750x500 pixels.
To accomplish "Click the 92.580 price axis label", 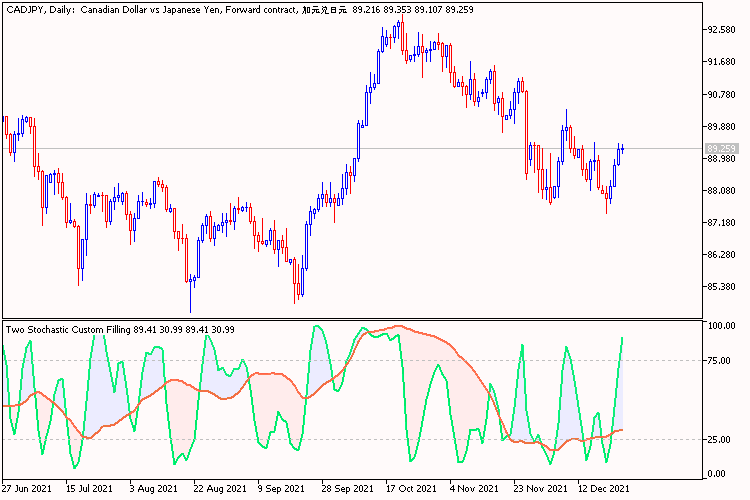I will coord(721,30).
